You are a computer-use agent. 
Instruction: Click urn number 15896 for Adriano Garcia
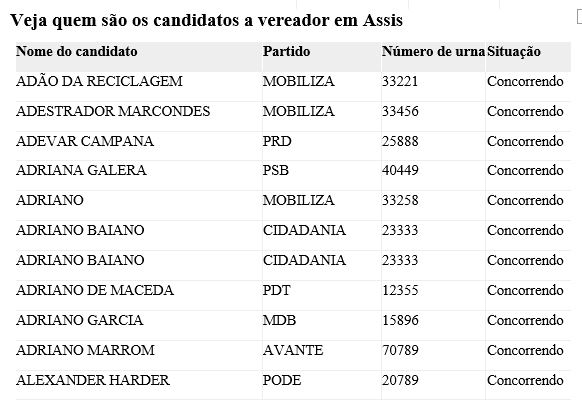[x=400, y=320]
